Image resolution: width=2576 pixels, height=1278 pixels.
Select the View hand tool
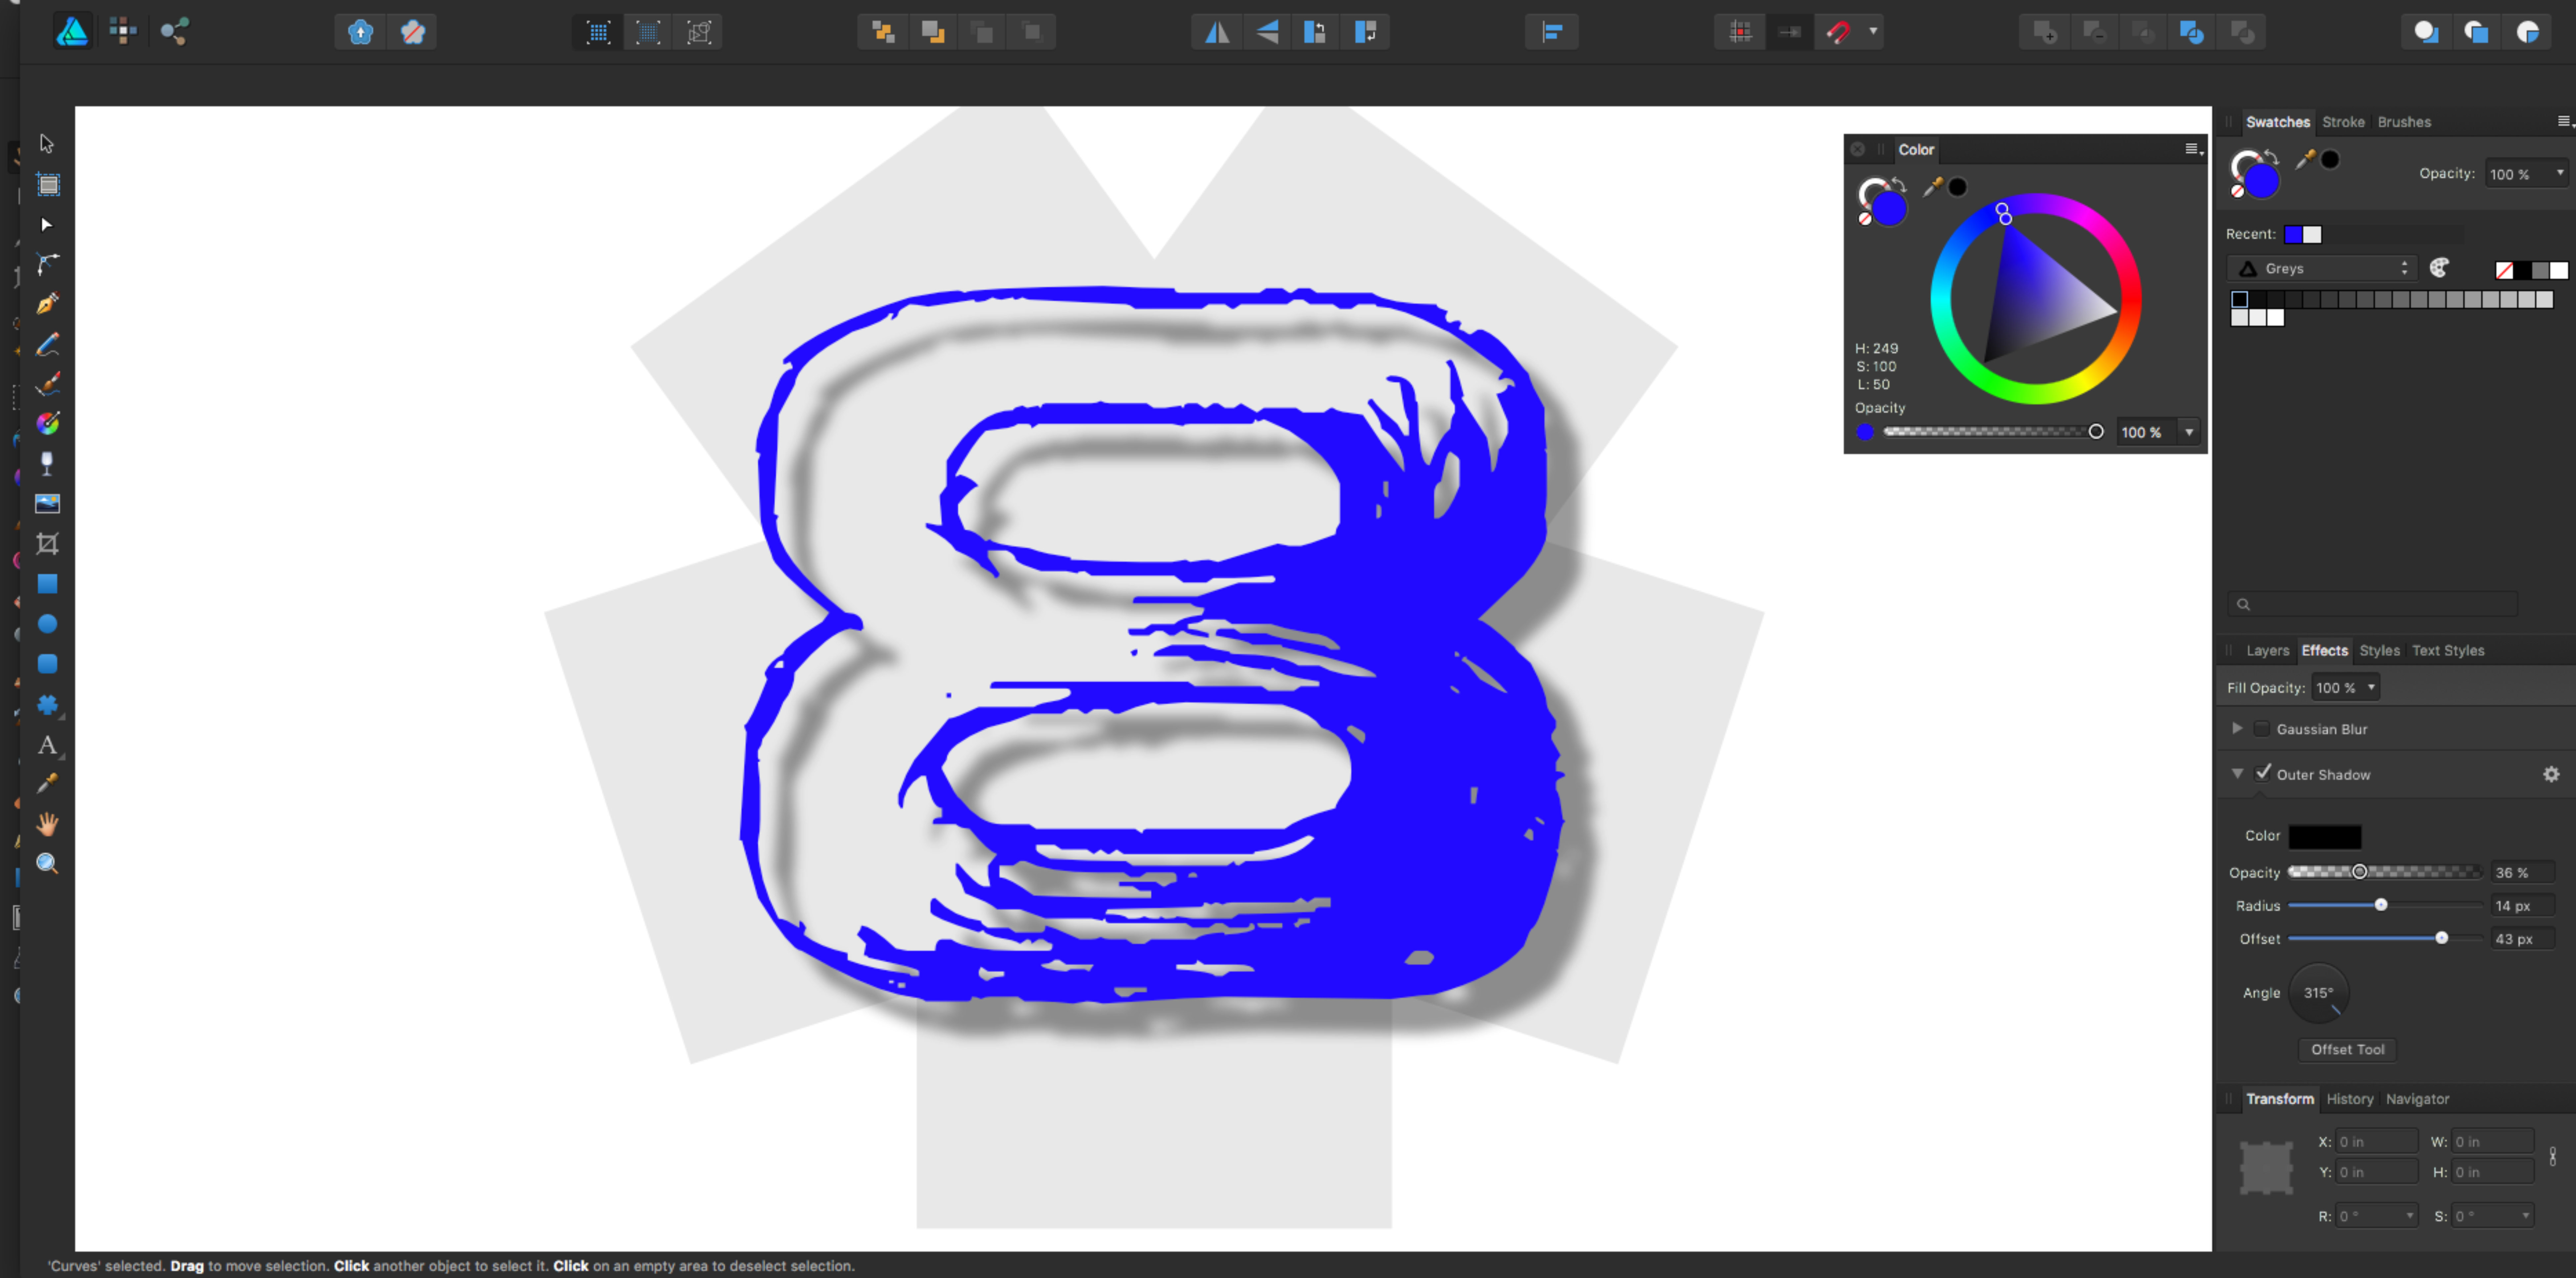[x=47, y=824]
